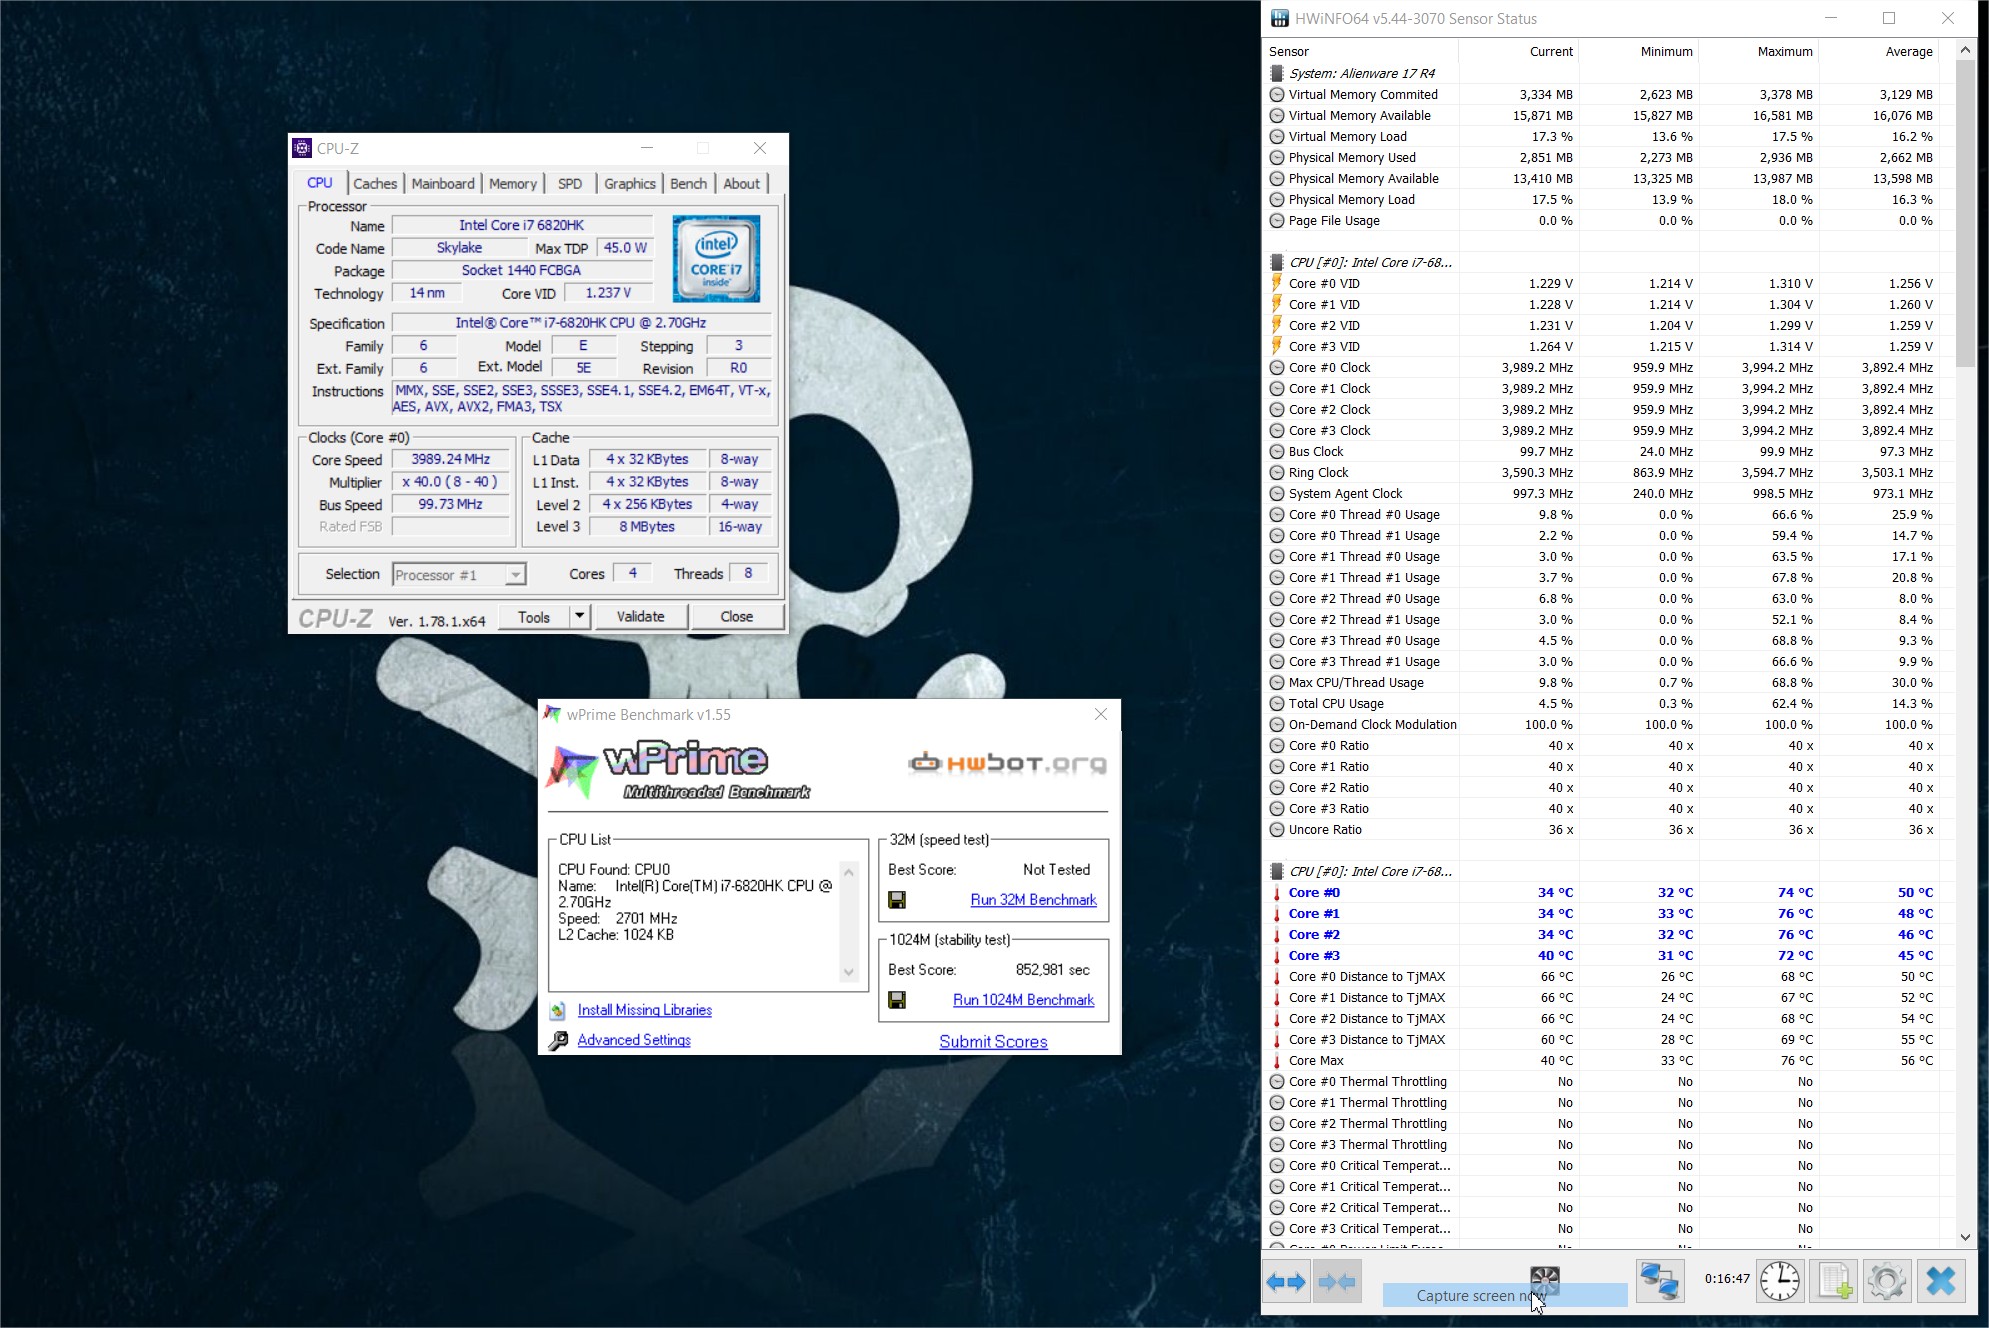Select Core #3 Thermal Throttling row
The image size is (1989, 1328).
pyautogui.click(x=1603, y=1145)
